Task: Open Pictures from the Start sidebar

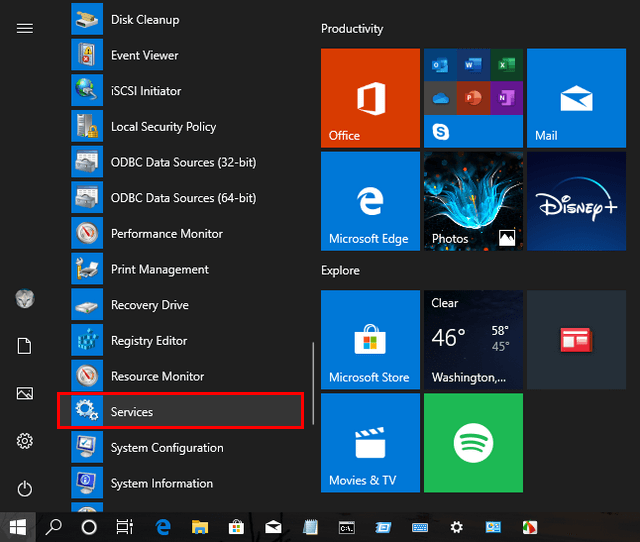Action: click(x=25, y=393)
